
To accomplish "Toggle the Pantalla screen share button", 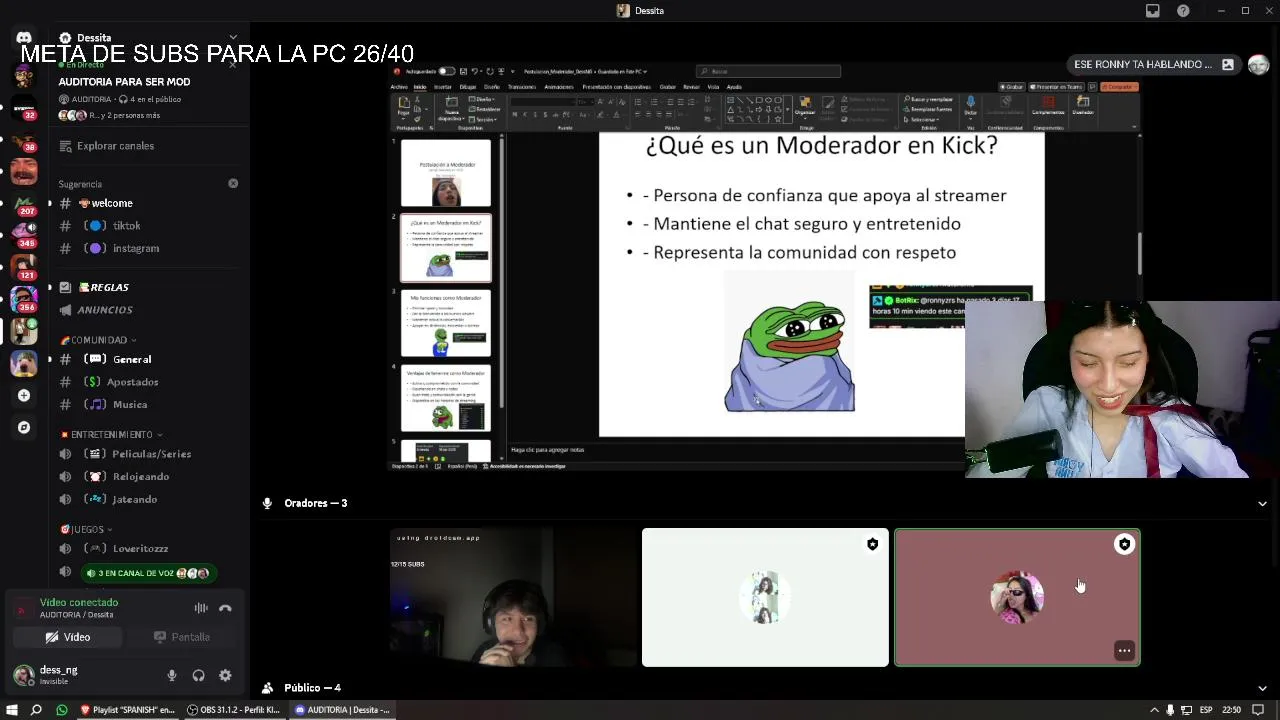I will (181, 637).
